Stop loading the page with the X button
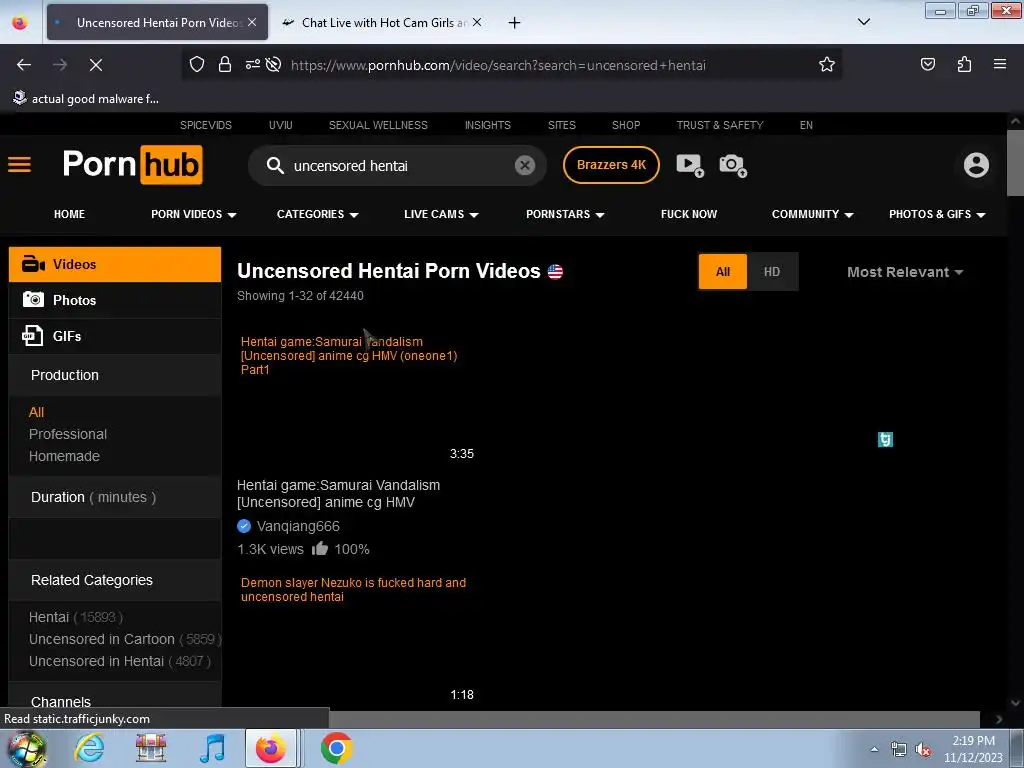The height and width of the screenshot is (768, 1024). (95, 65)
